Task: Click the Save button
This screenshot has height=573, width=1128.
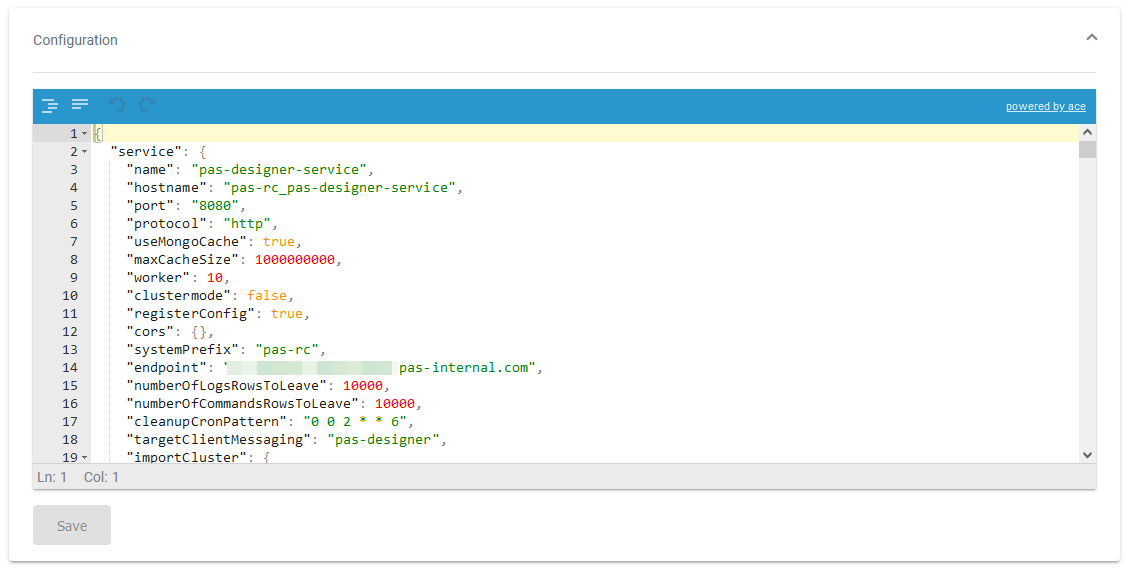Action: pyautogui.click(x=72, y=526)
